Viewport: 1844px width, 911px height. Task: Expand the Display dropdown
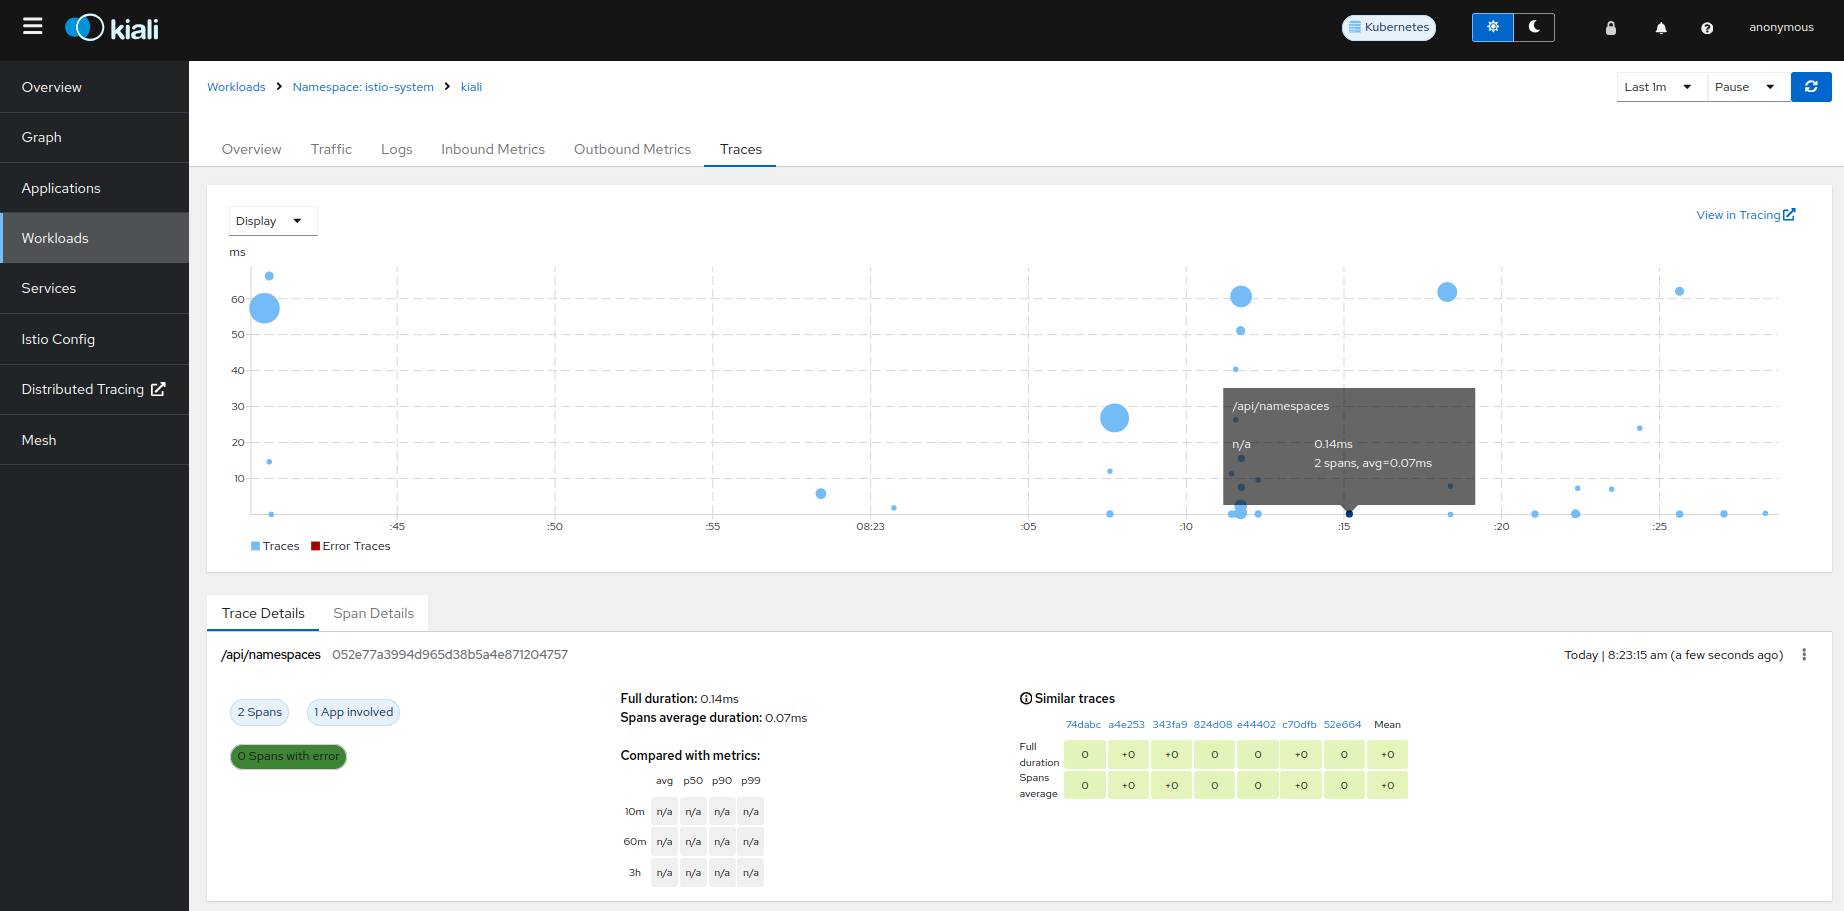272,221
